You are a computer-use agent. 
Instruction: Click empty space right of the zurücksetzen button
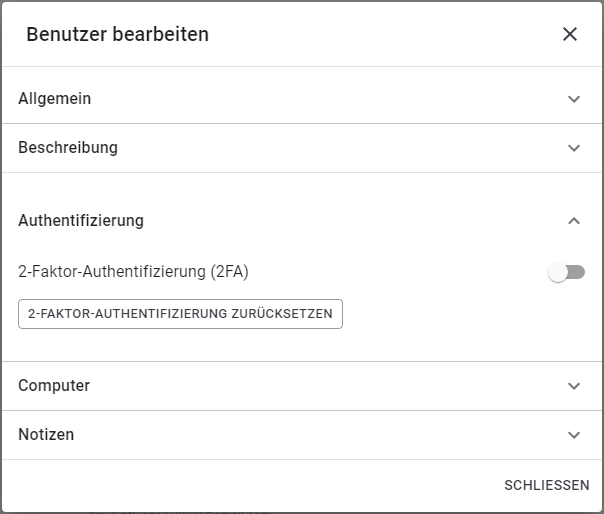(x=460, y=314)
